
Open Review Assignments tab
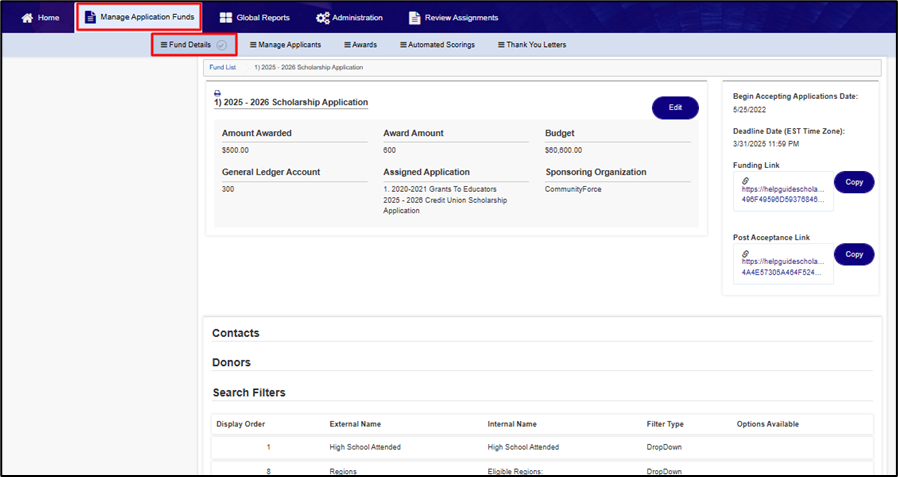(453, 18)
